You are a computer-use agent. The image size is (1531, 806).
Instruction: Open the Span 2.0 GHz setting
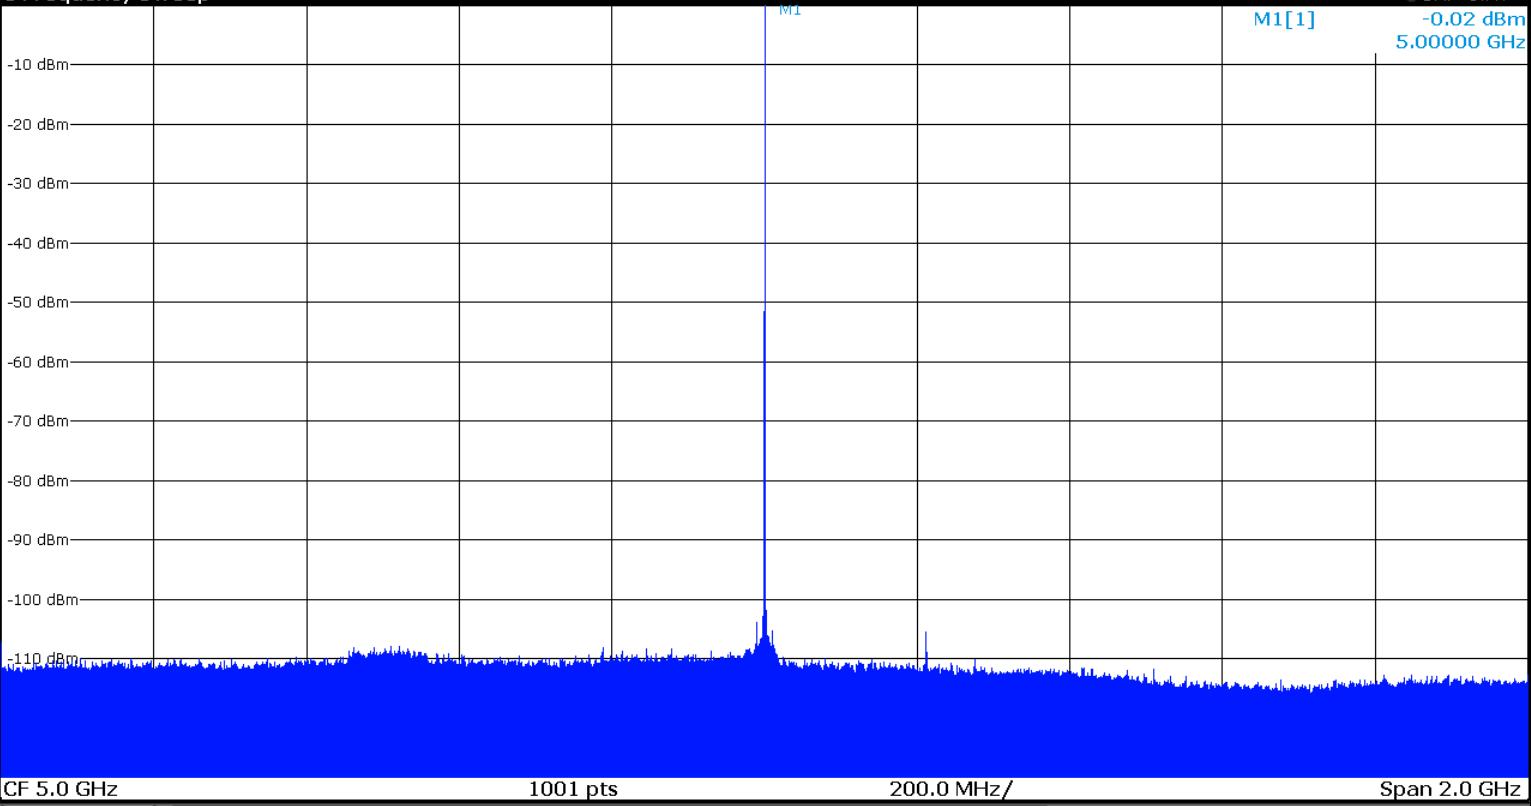pos(1452,789)
